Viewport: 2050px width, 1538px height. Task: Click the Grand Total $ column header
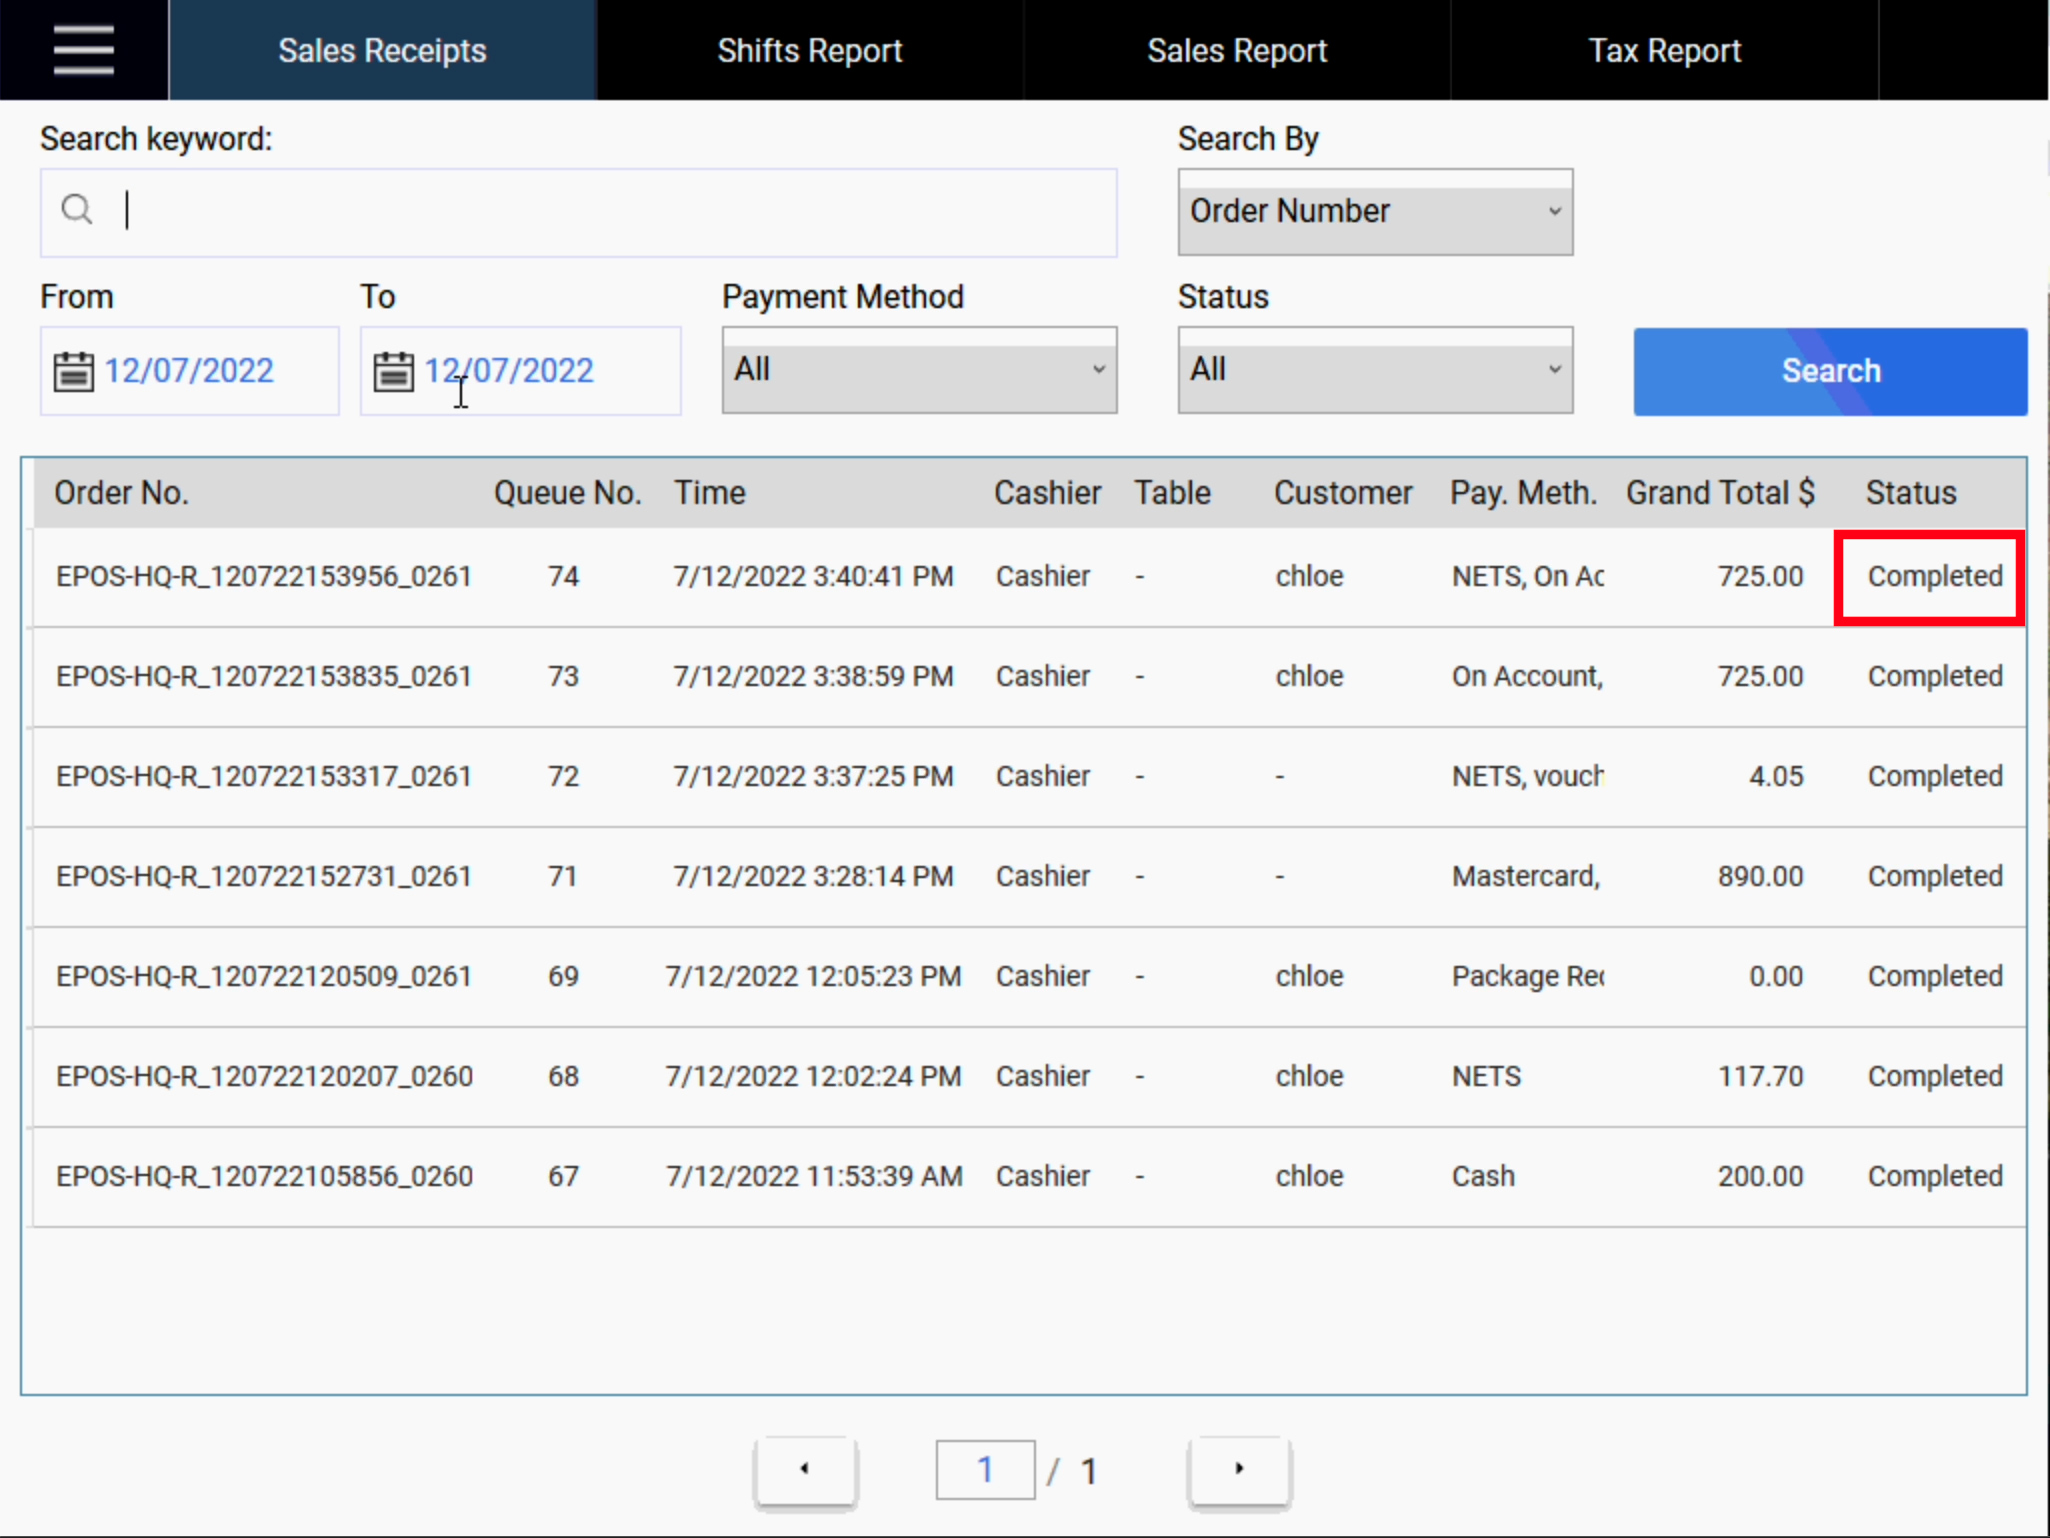click(x=1720, y=493)
